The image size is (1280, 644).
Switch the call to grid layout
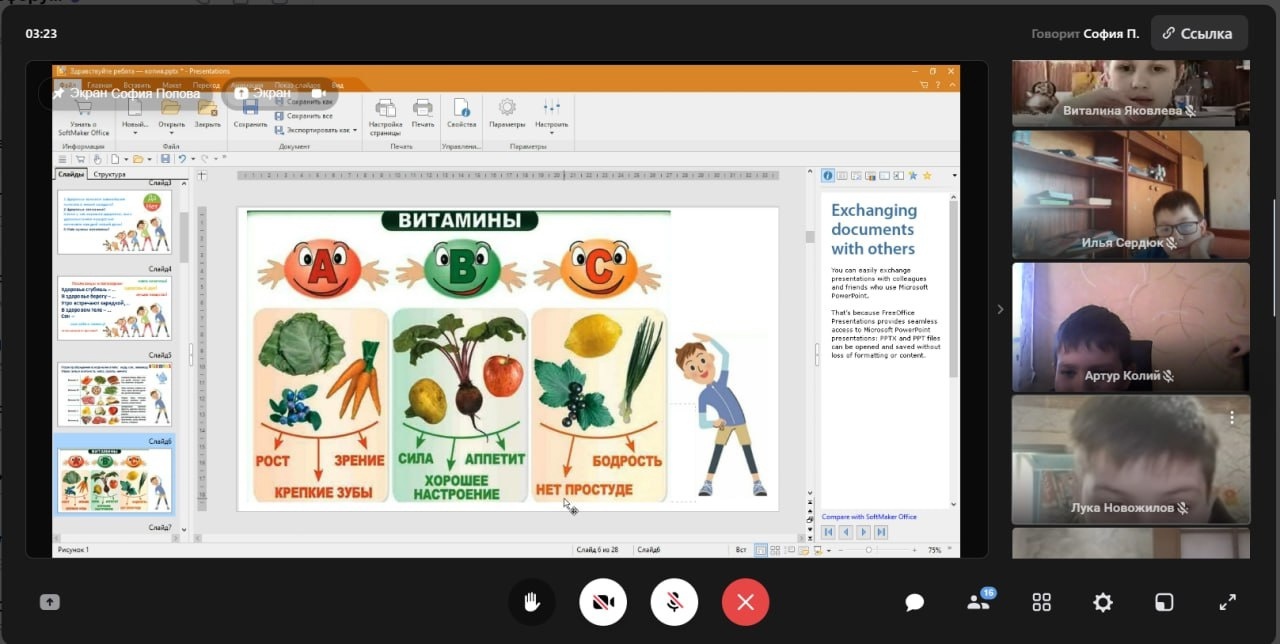[x=1041, y=602]
